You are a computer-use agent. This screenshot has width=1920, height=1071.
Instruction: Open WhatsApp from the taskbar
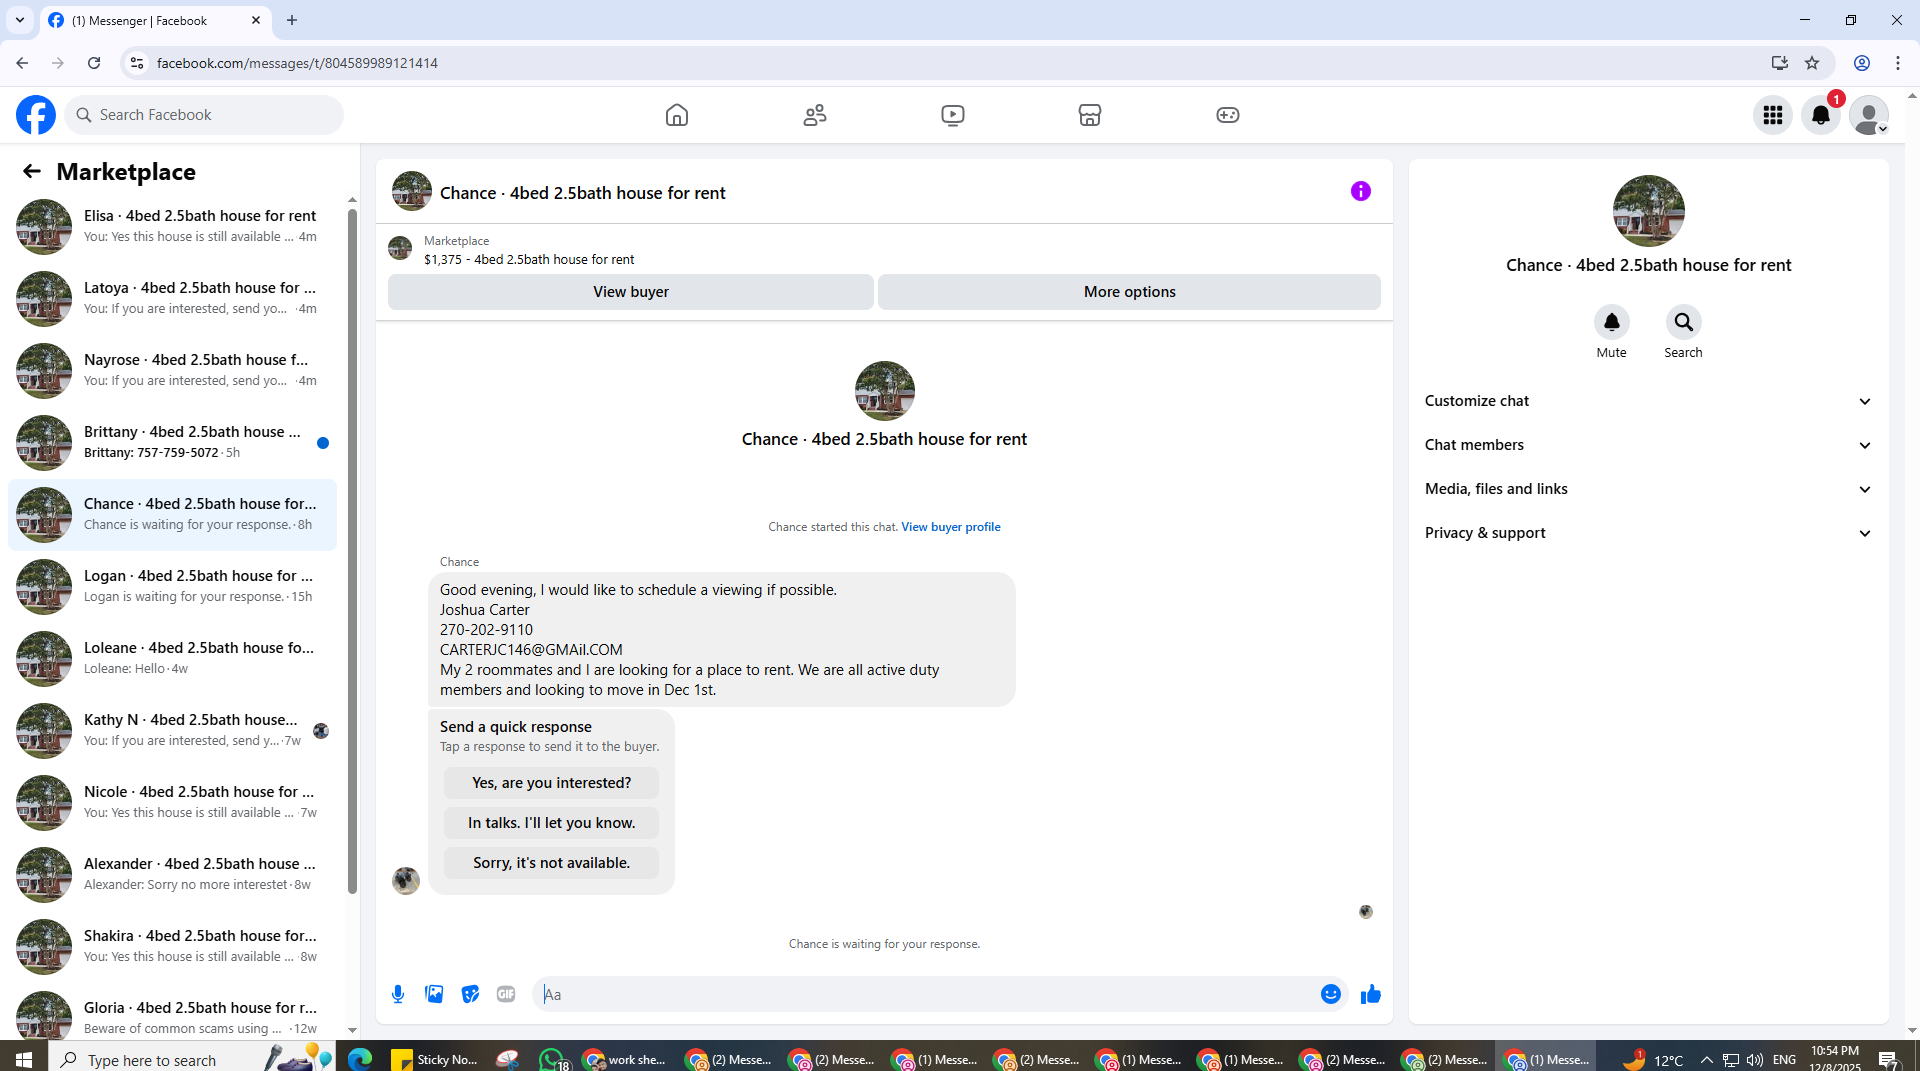coord(553,1059)
